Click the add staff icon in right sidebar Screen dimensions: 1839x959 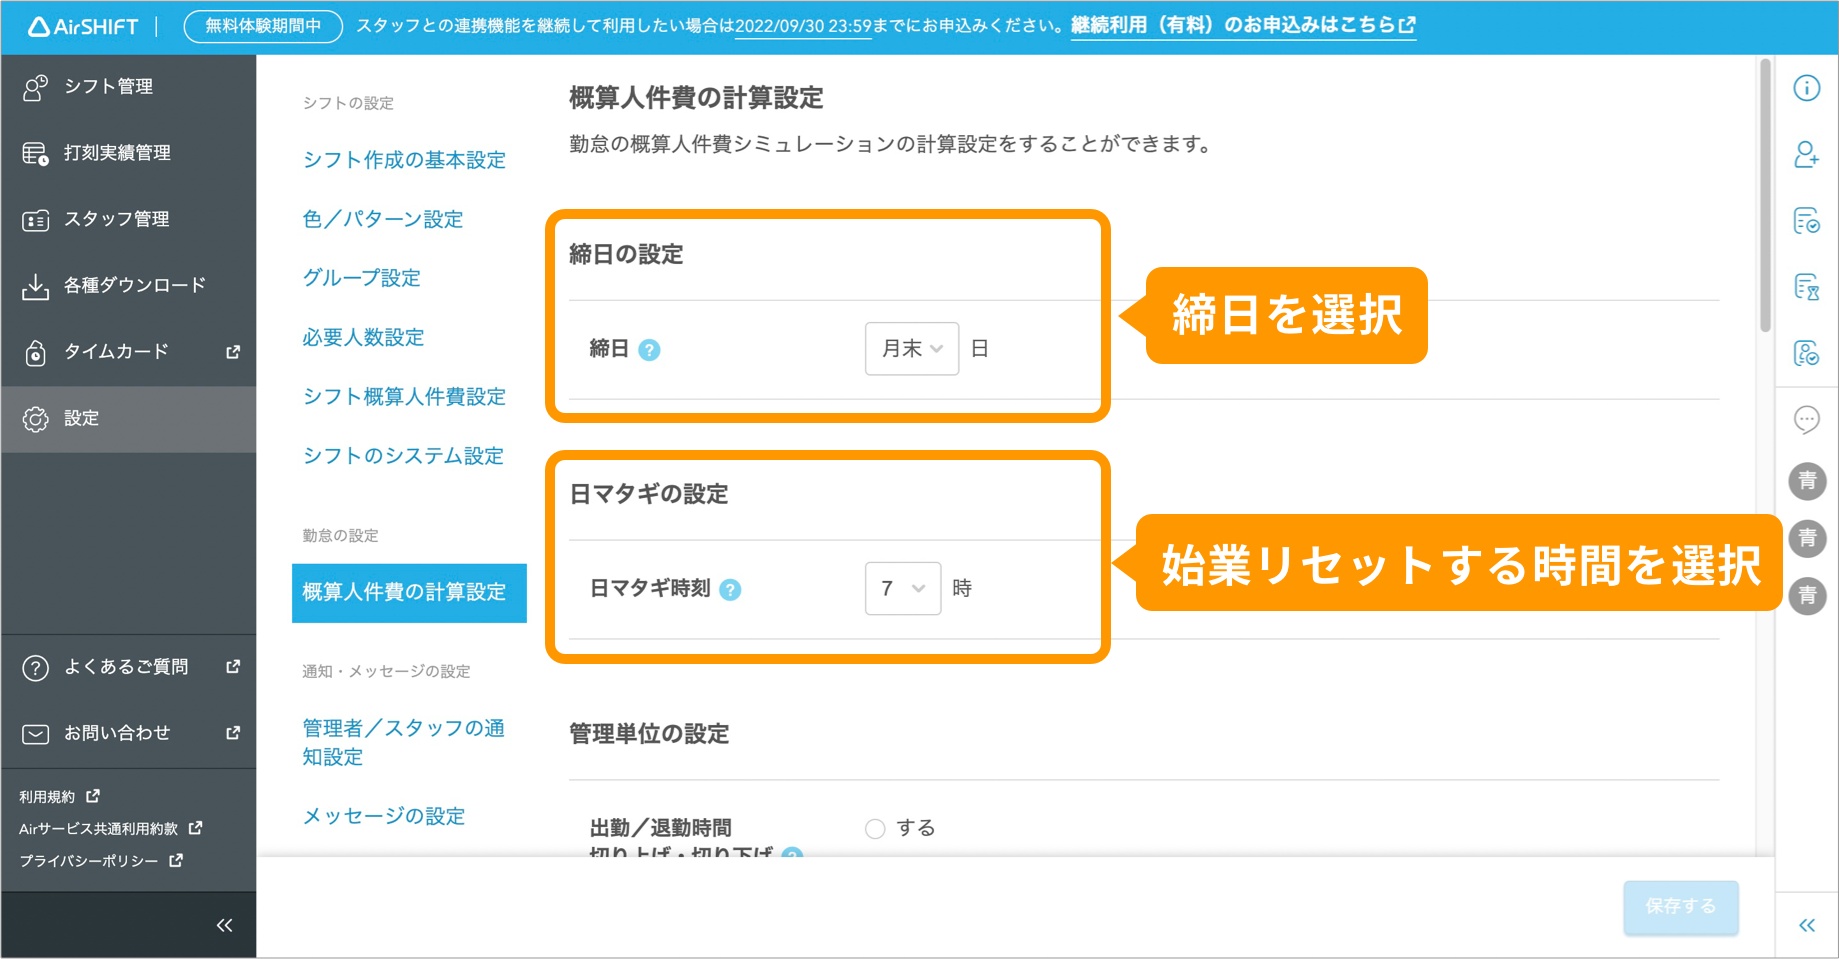pos(1806,154)
